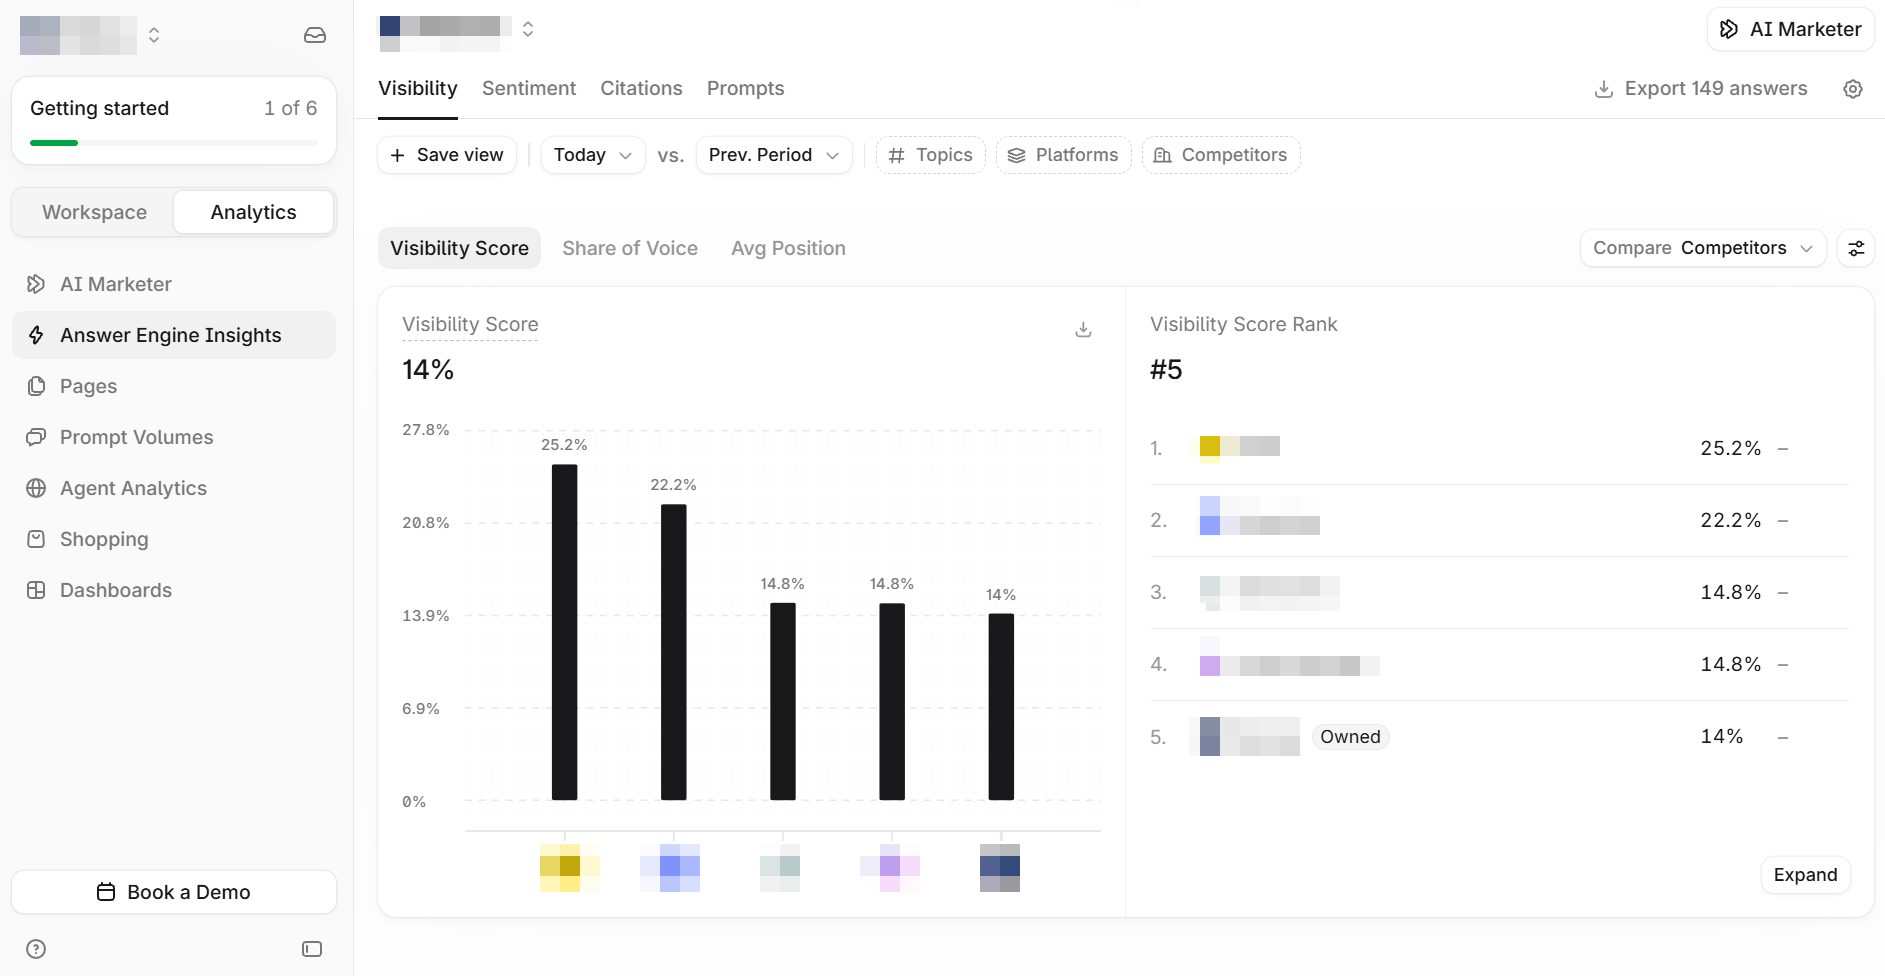Select the Visibility Score metric
Viewport: 1885px width, 976px height.
coord(459,248)
